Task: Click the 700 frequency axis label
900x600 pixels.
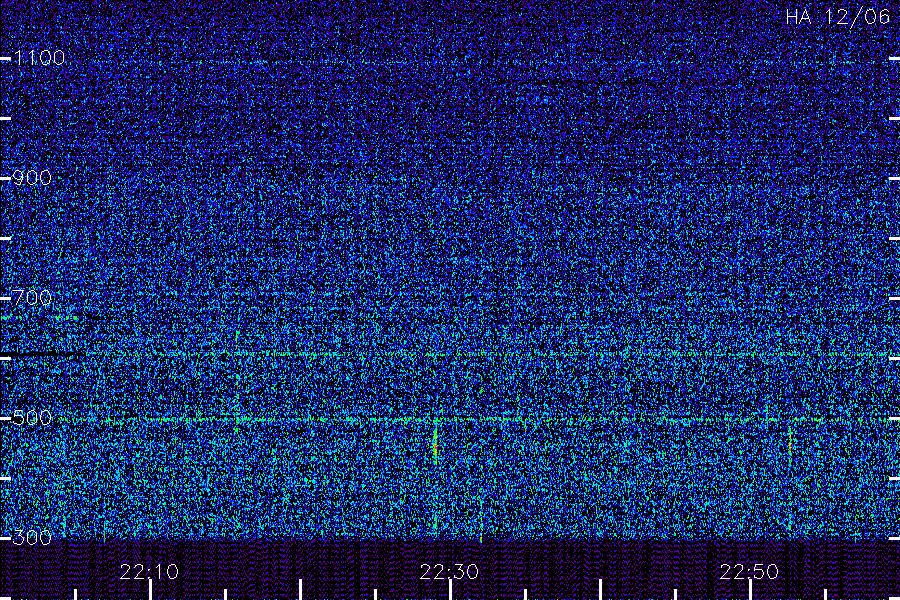Action: 32,297
